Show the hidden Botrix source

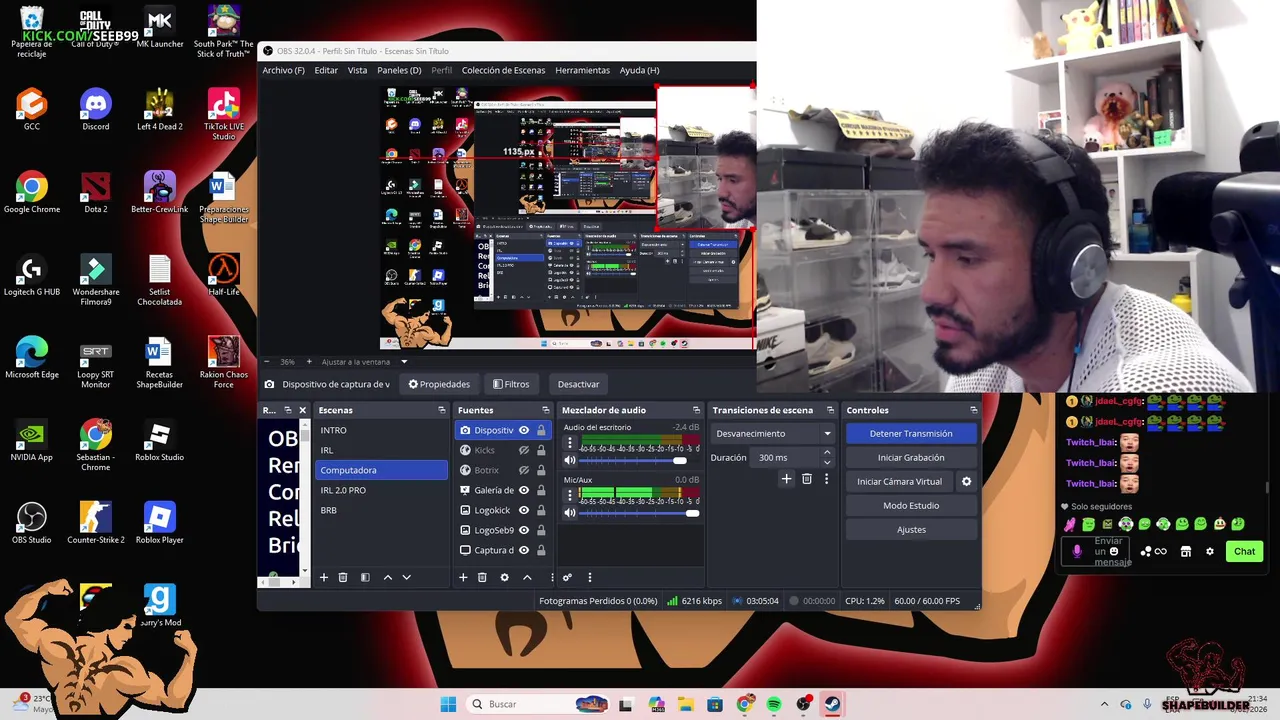click(523, 470)
